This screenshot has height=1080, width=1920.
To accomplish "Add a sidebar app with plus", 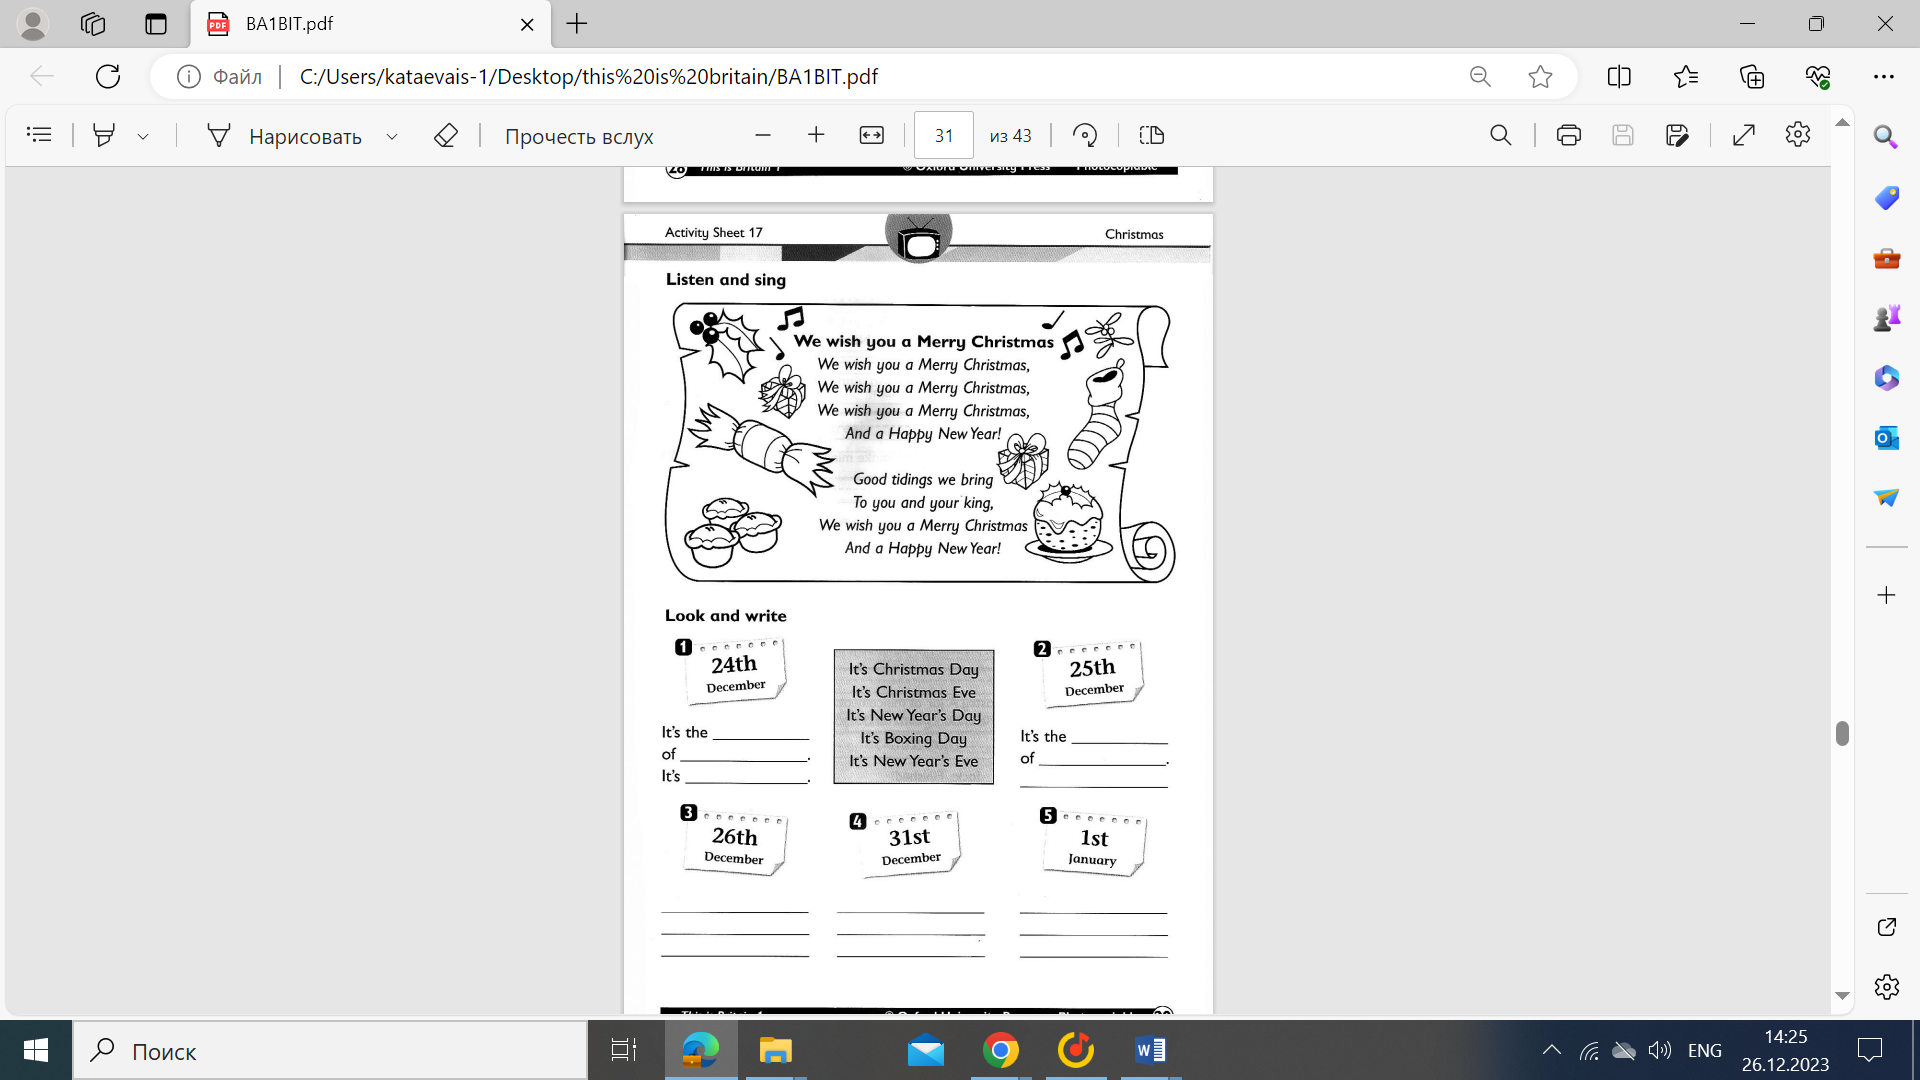I will 1886,595.
